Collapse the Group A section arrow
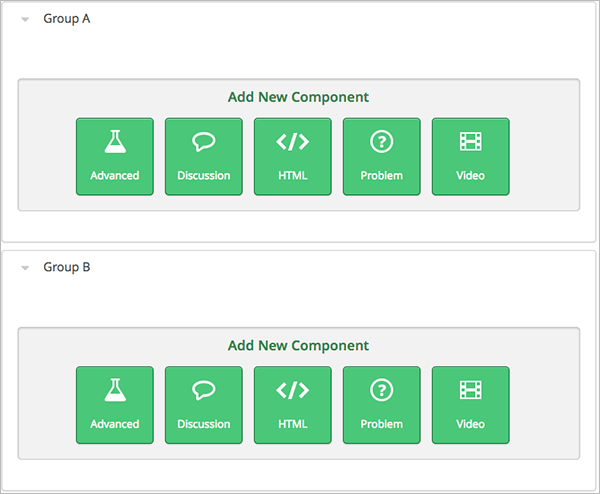Screen dimensions: 600x494 pyautogui.click(x=25, y=19)
